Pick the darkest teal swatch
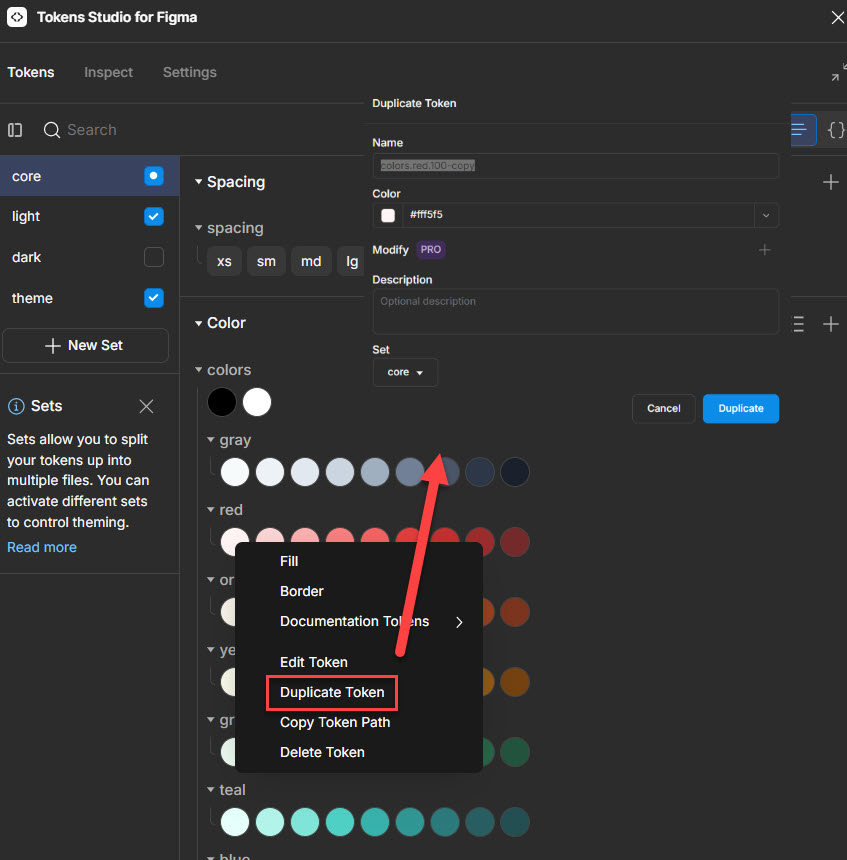This screenshot has width=847, height=860. click(515, 822)
